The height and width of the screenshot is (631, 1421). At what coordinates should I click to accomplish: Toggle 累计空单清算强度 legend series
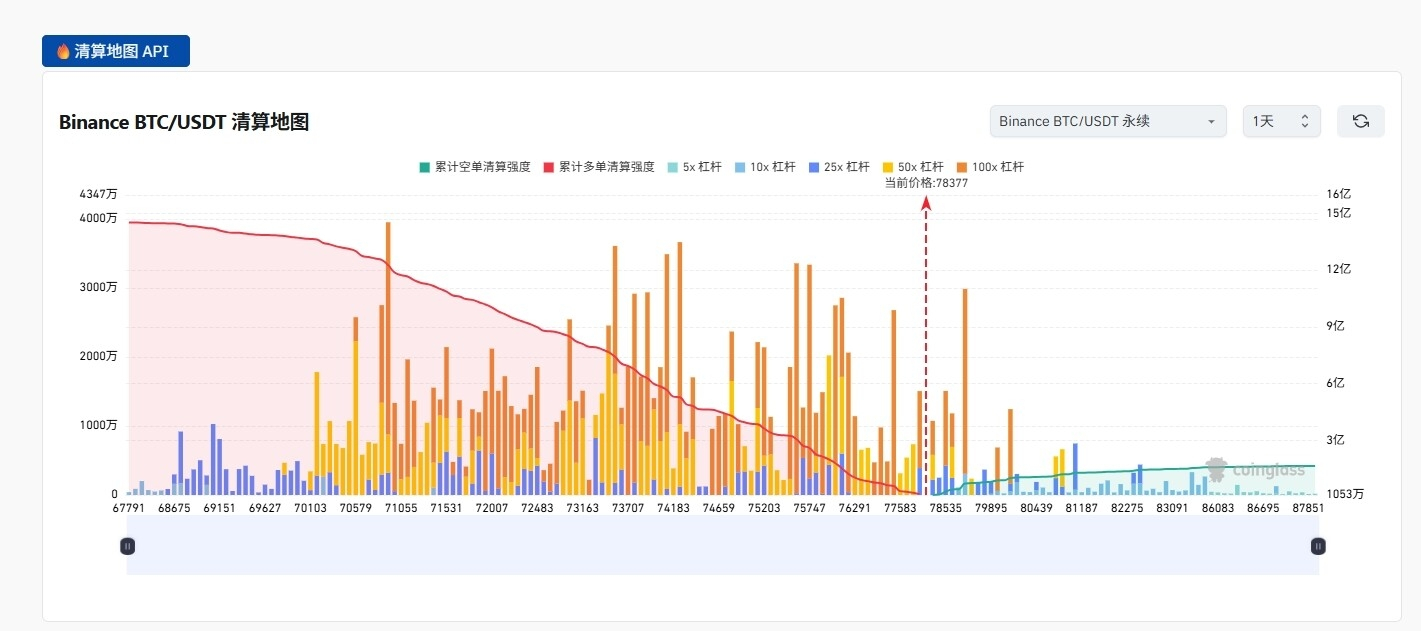coord(475,167)
